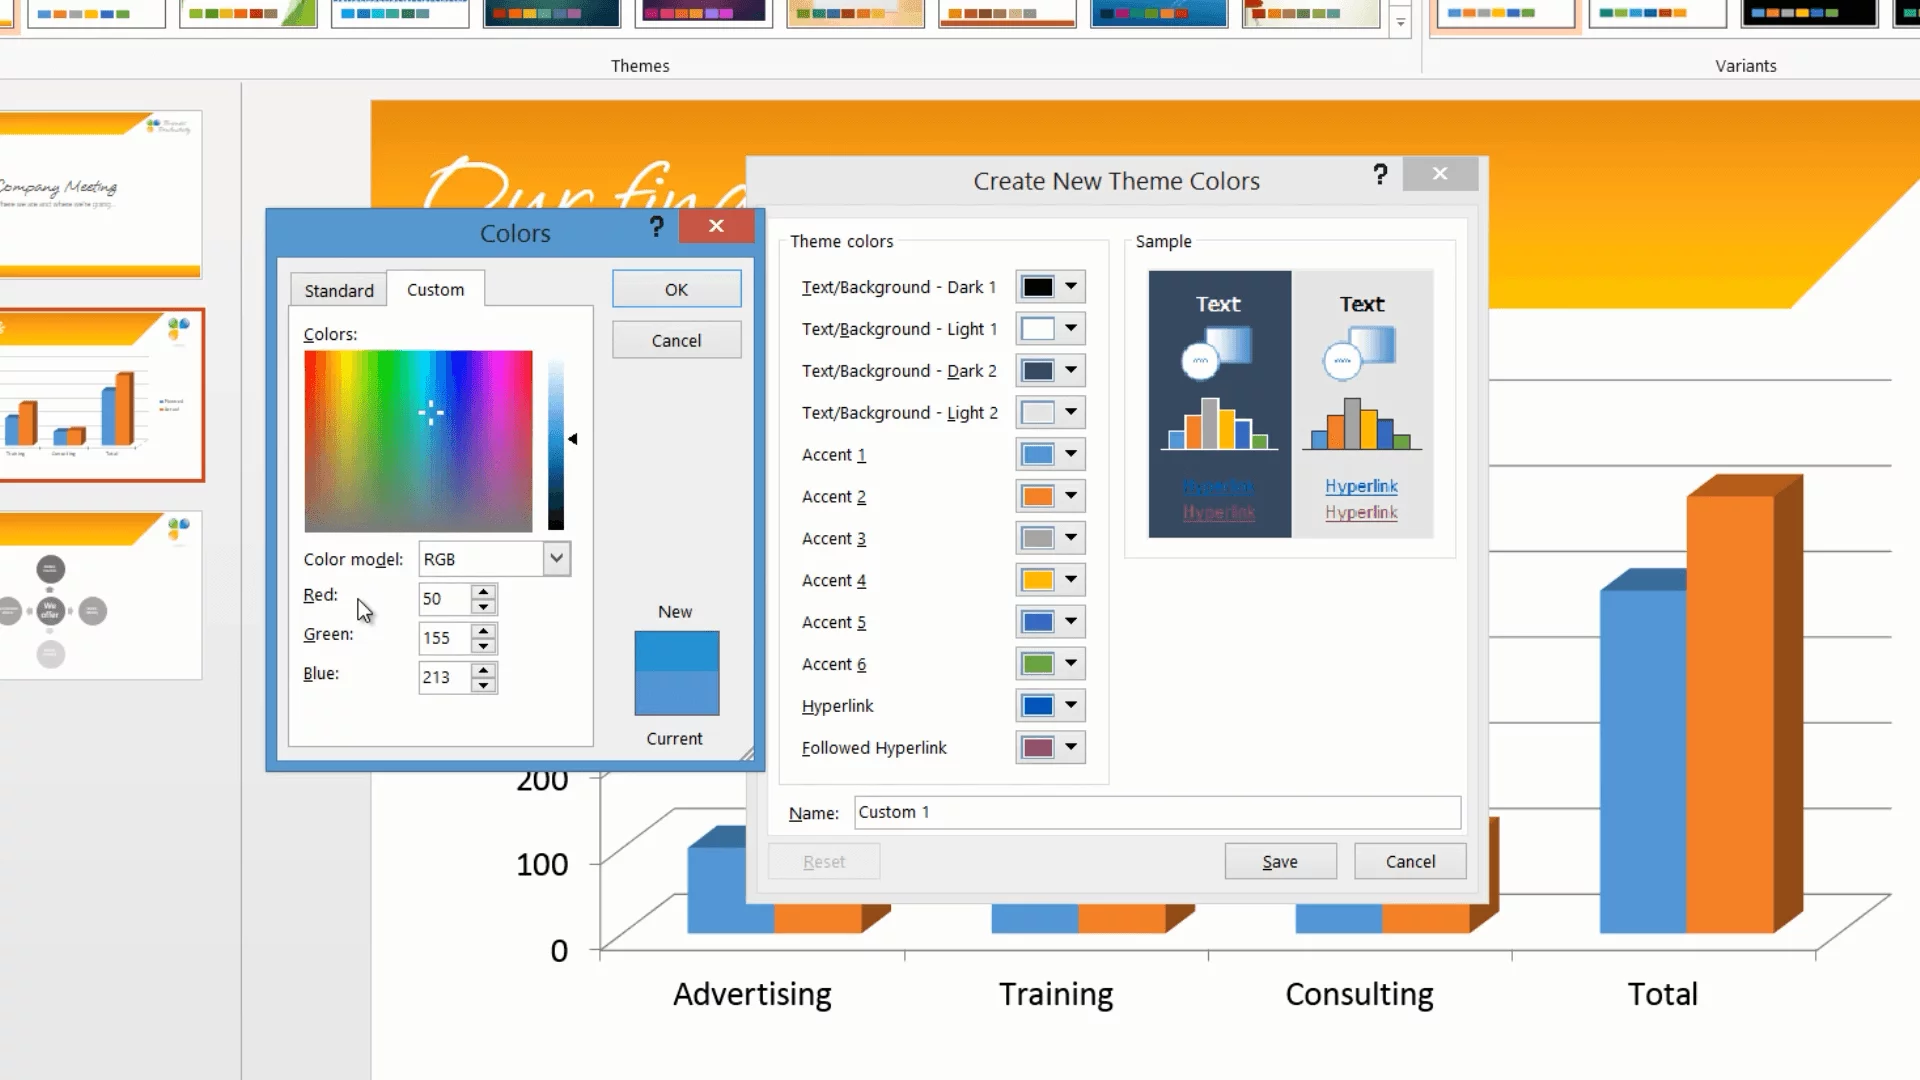Select the Custom tab
This screenshot has width=1920, height=1080.
435,289
